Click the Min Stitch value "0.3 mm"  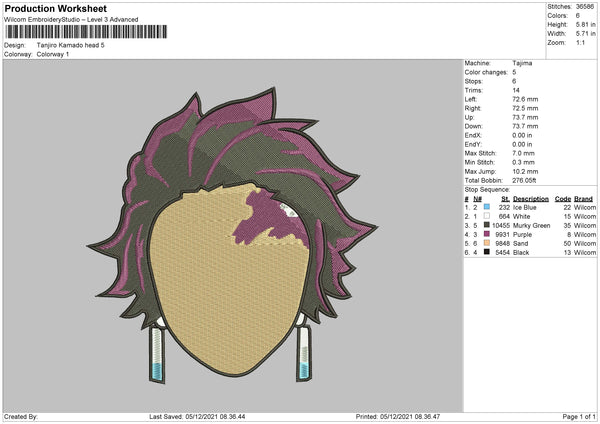(x=523, y=162)
